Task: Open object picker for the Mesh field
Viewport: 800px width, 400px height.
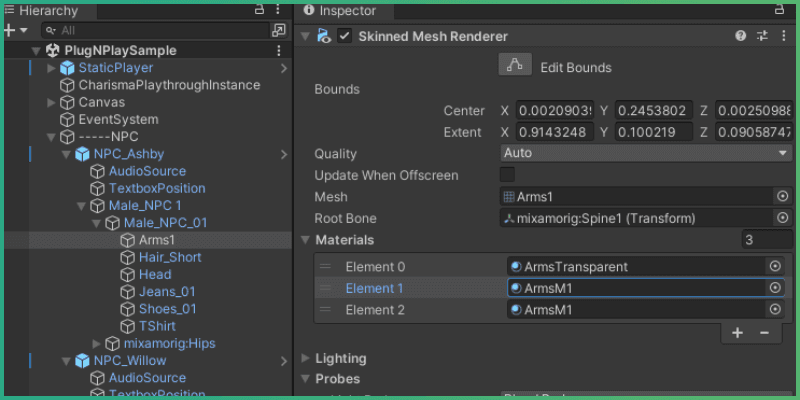Action: pyautogui.click(x=781, y=197)
